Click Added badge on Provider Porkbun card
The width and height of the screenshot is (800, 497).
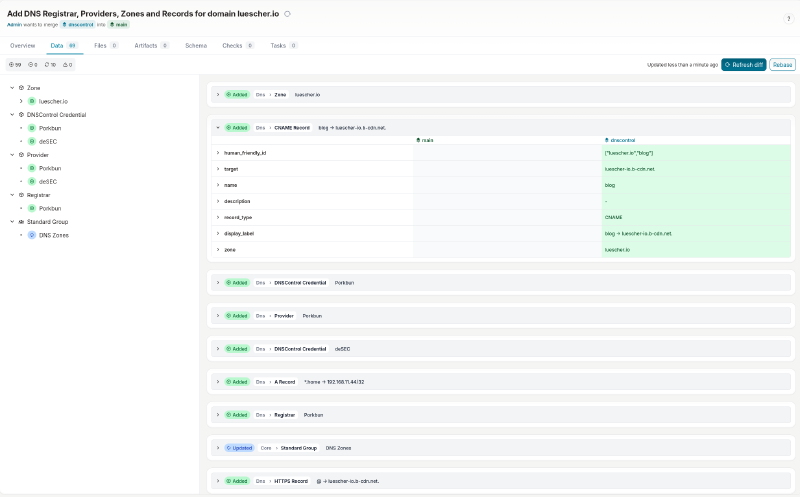coord(237,316)
